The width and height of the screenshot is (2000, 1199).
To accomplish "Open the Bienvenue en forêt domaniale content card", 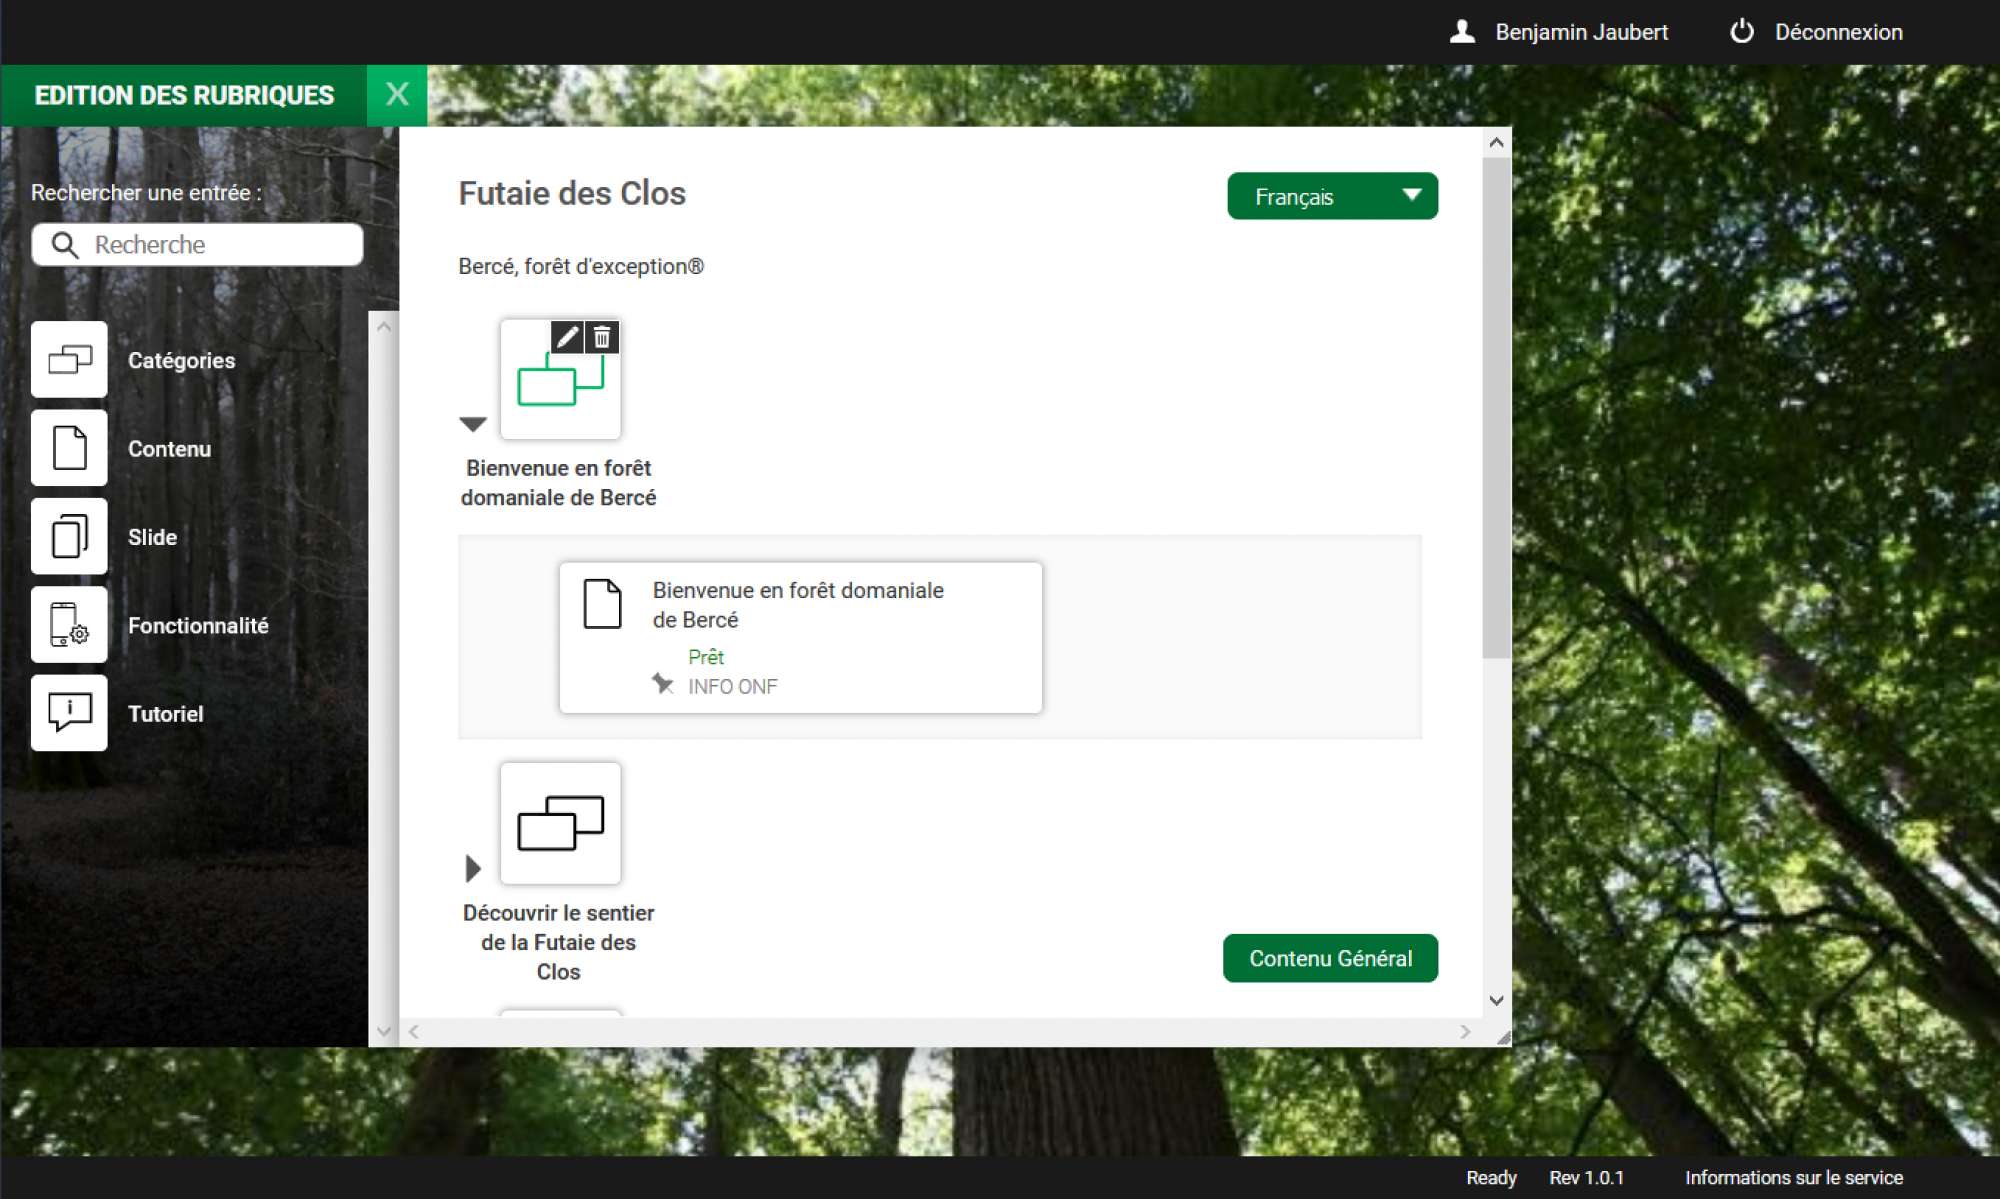I will [x=800, y=637].
